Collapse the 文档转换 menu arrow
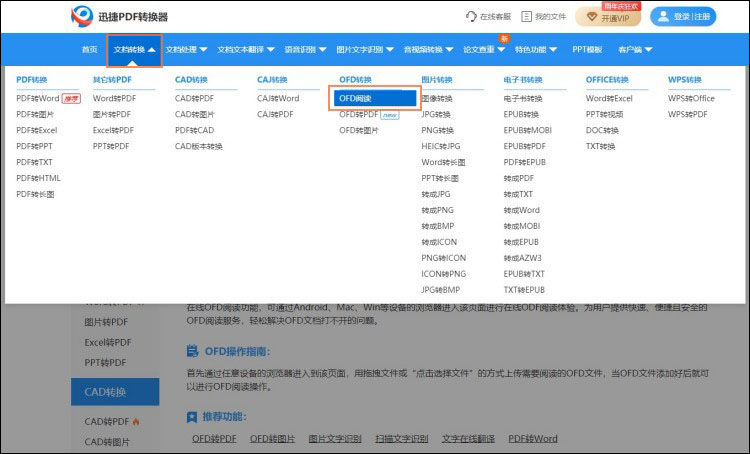The image size is (750, 454). pyautogui.click(x=152, y=49)
